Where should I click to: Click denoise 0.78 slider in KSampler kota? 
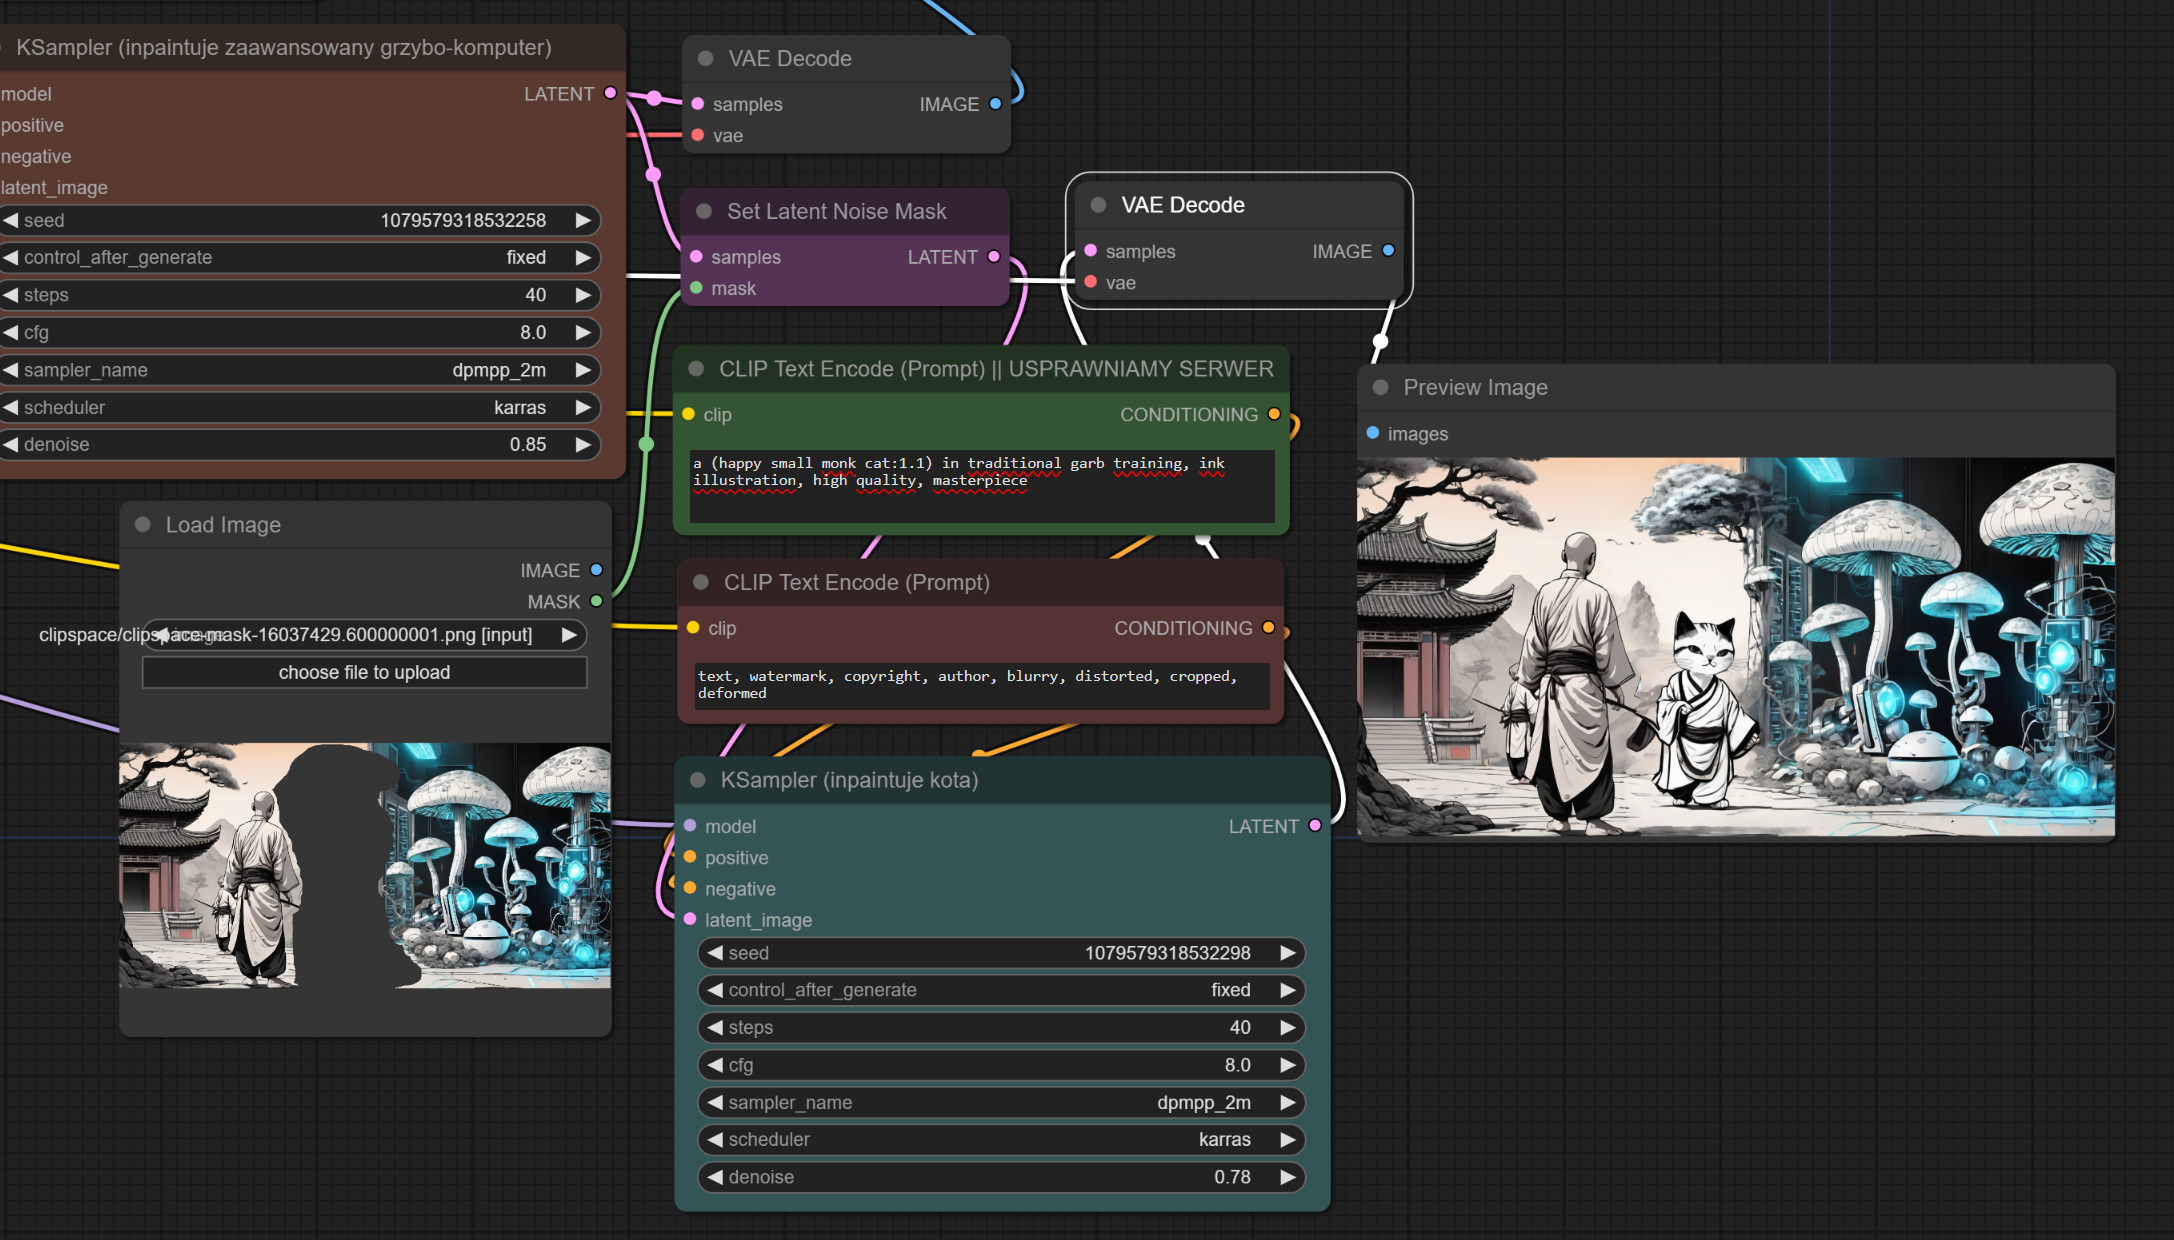(1000, 1177)
